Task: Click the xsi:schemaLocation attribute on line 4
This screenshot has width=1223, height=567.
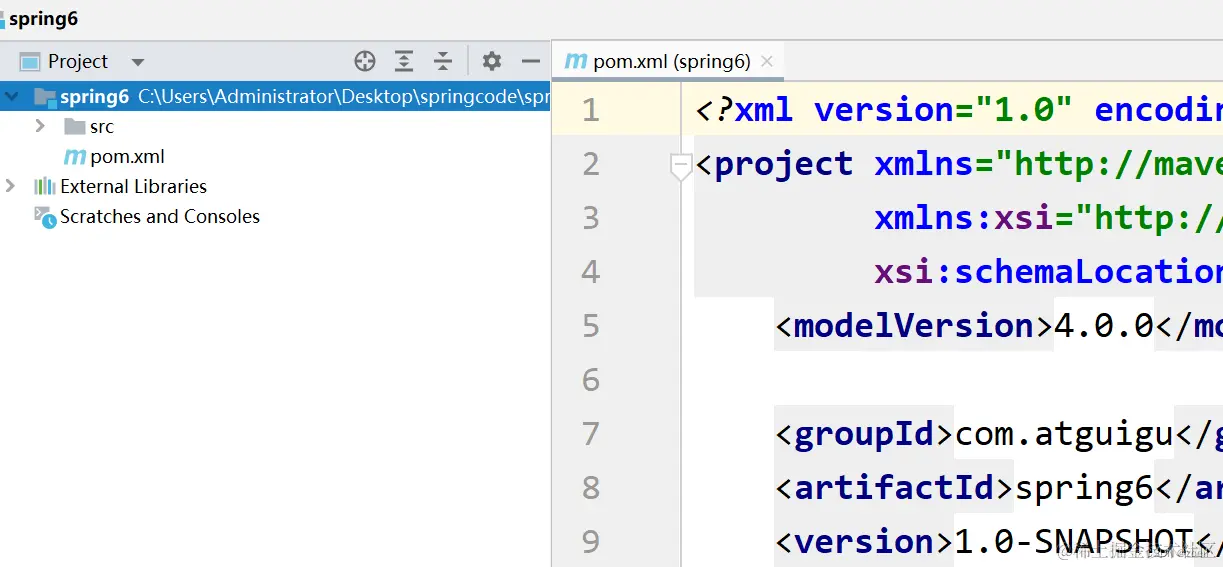Action: [x=1049, y=271]
